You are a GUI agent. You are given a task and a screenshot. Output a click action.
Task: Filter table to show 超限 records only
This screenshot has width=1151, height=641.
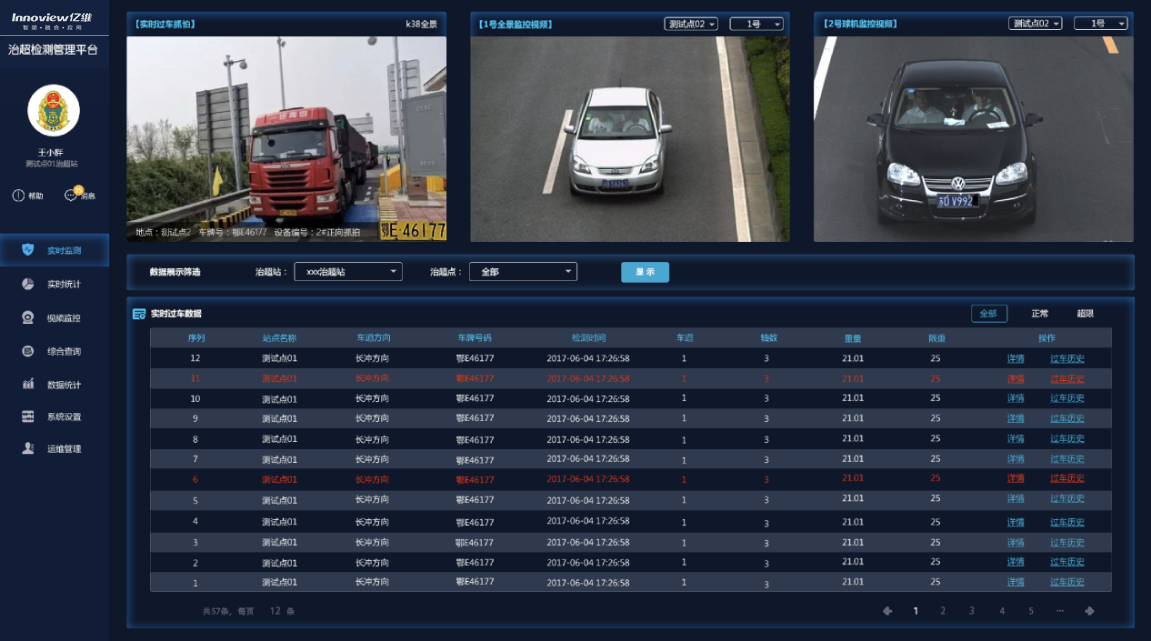tap(1085, 314)
